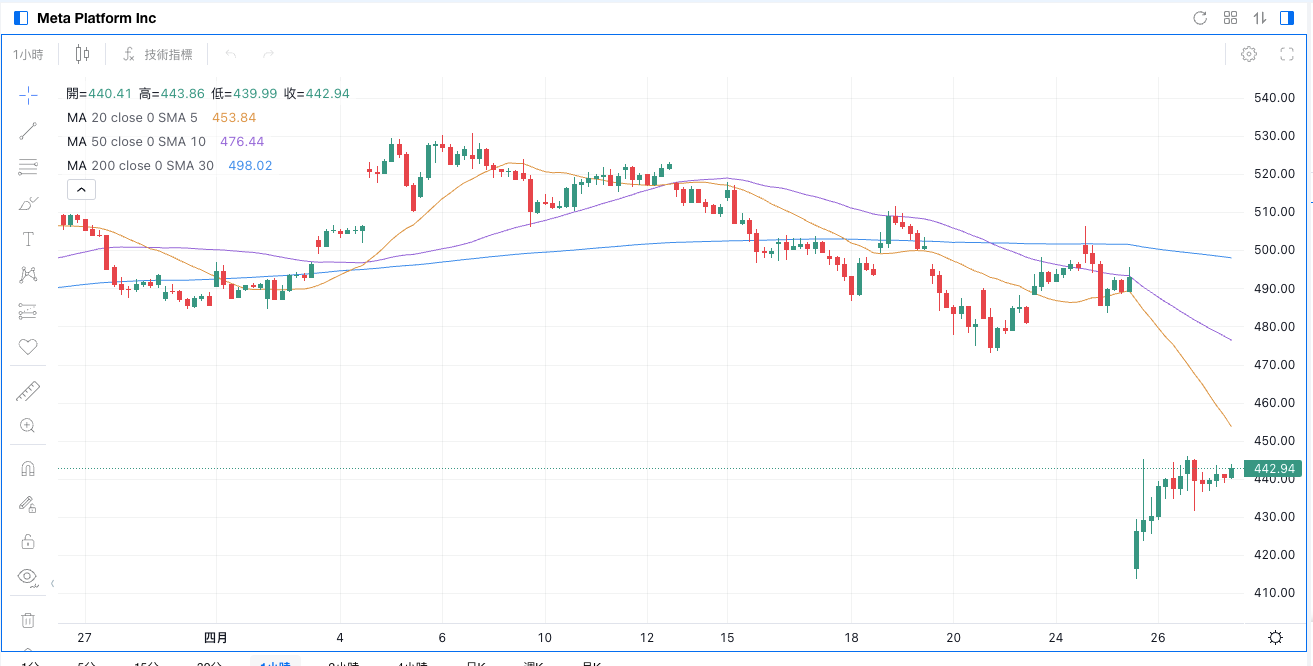Viewport: 1313px width, 666px height.
Task: Open the 技術指標 indicators menu
Action: click(158, 54)
